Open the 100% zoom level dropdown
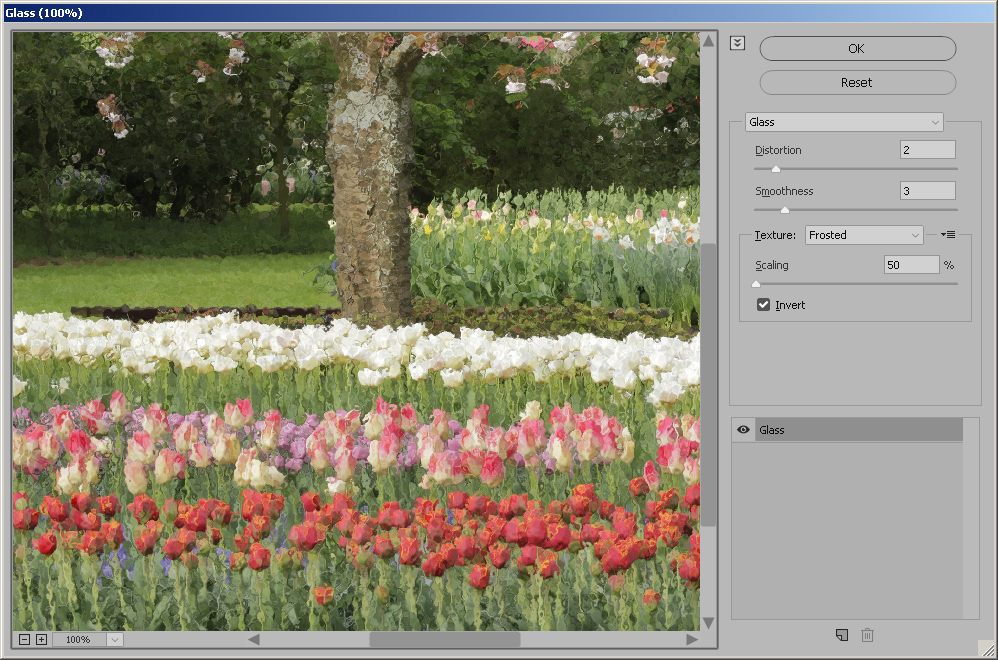The height and width of the screenshot is (660, 998). click(114, 640)
